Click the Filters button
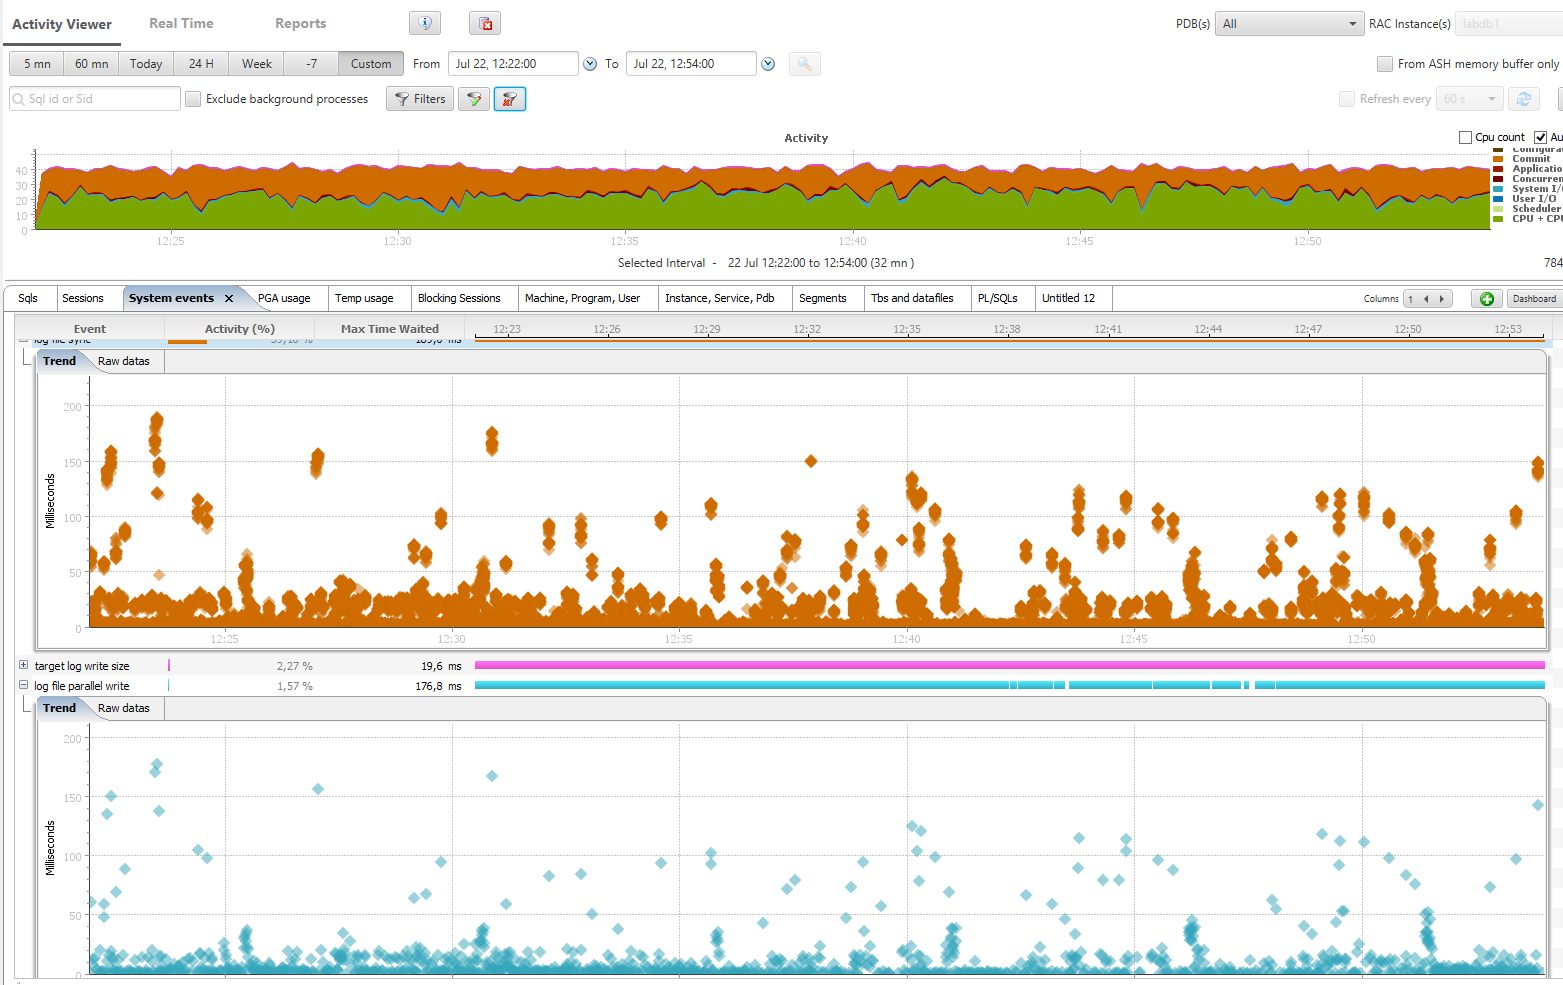 (420, 99)
